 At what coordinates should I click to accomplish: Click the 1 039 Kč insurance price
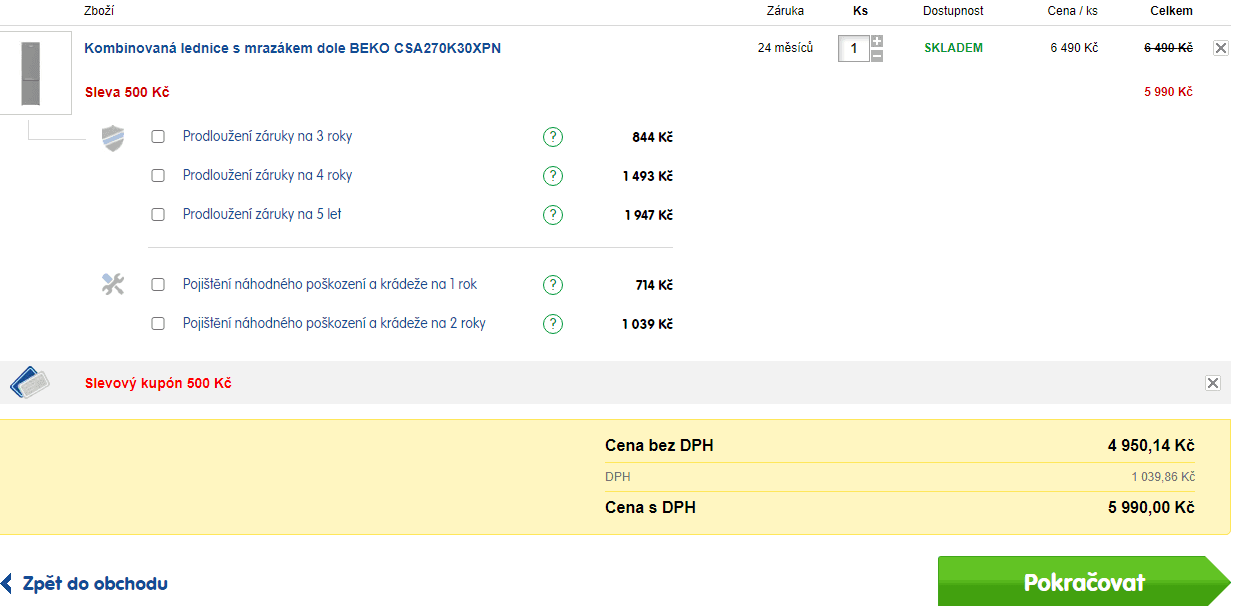coord(647,324)
